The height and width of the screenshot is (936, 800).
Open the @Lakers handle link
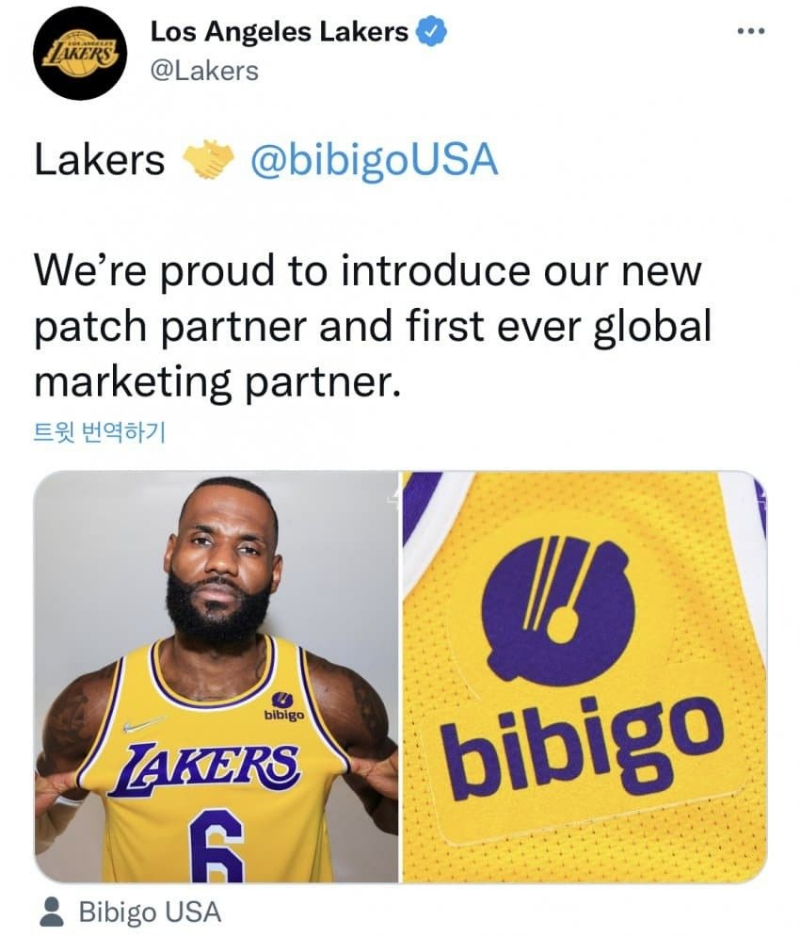pos(205,71)
